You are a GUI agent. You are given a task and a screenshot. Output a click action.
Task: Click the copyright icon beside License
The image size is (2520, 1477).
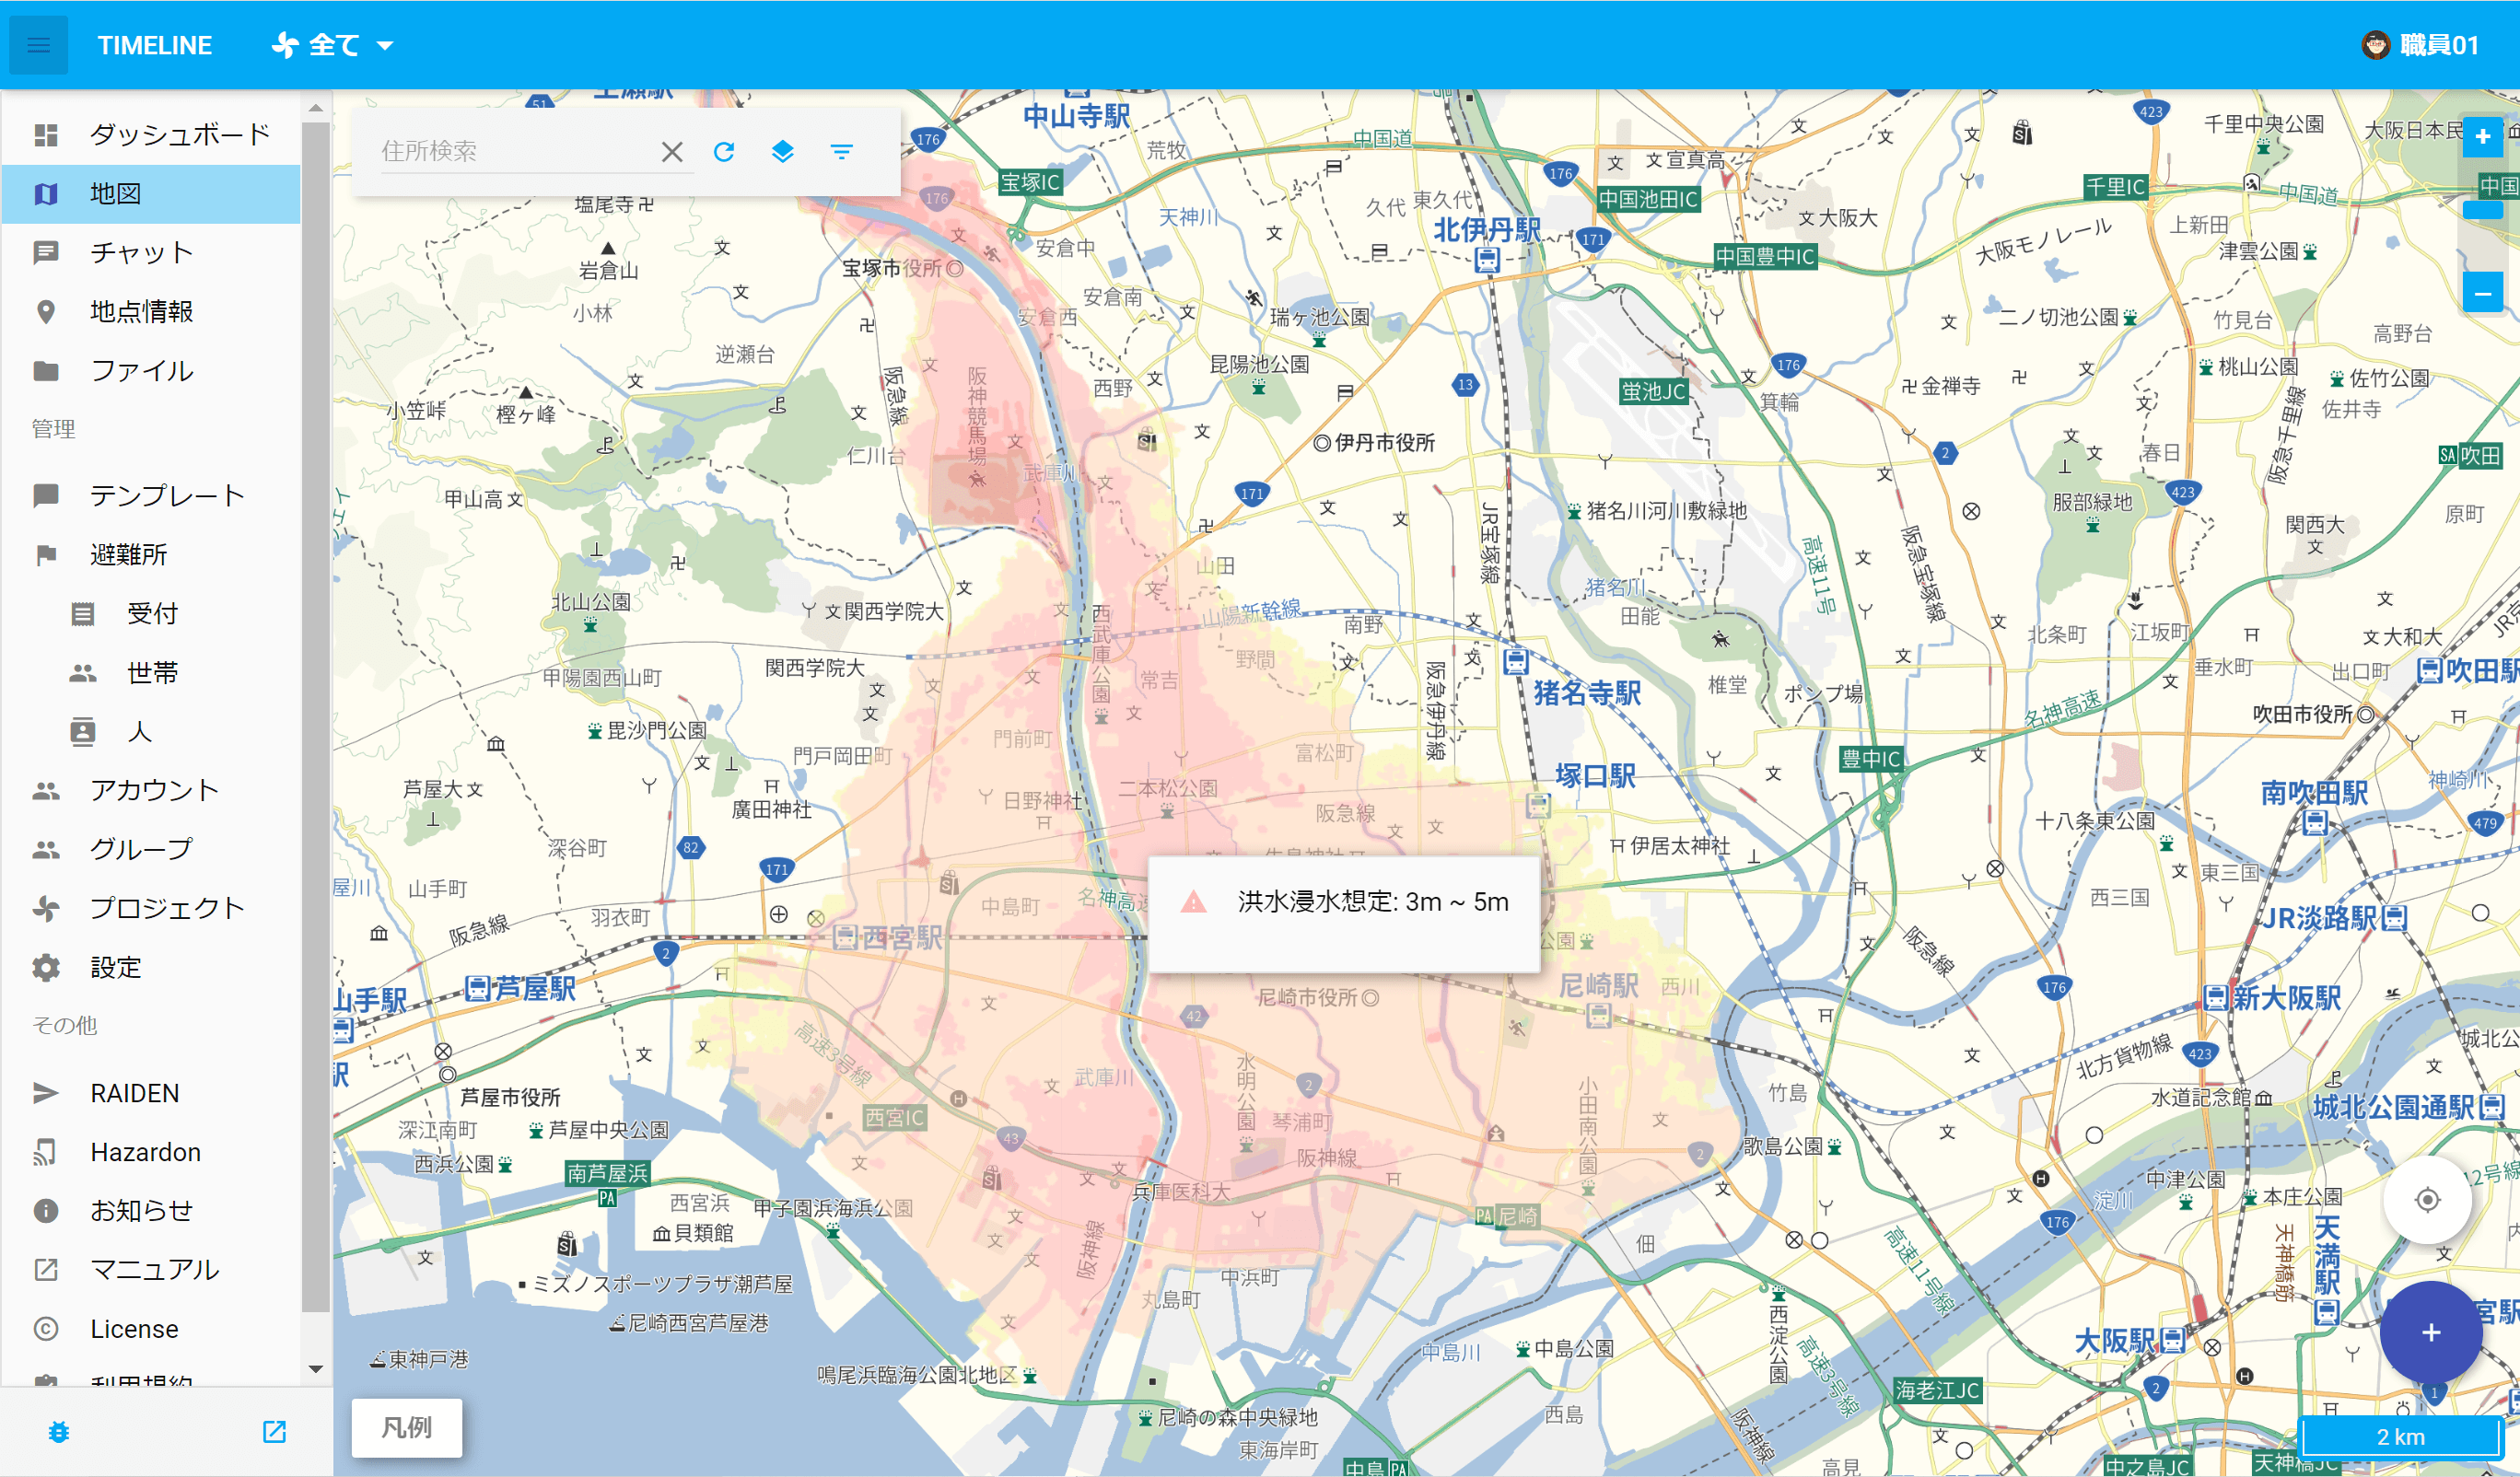click(x=46, y=1328)
